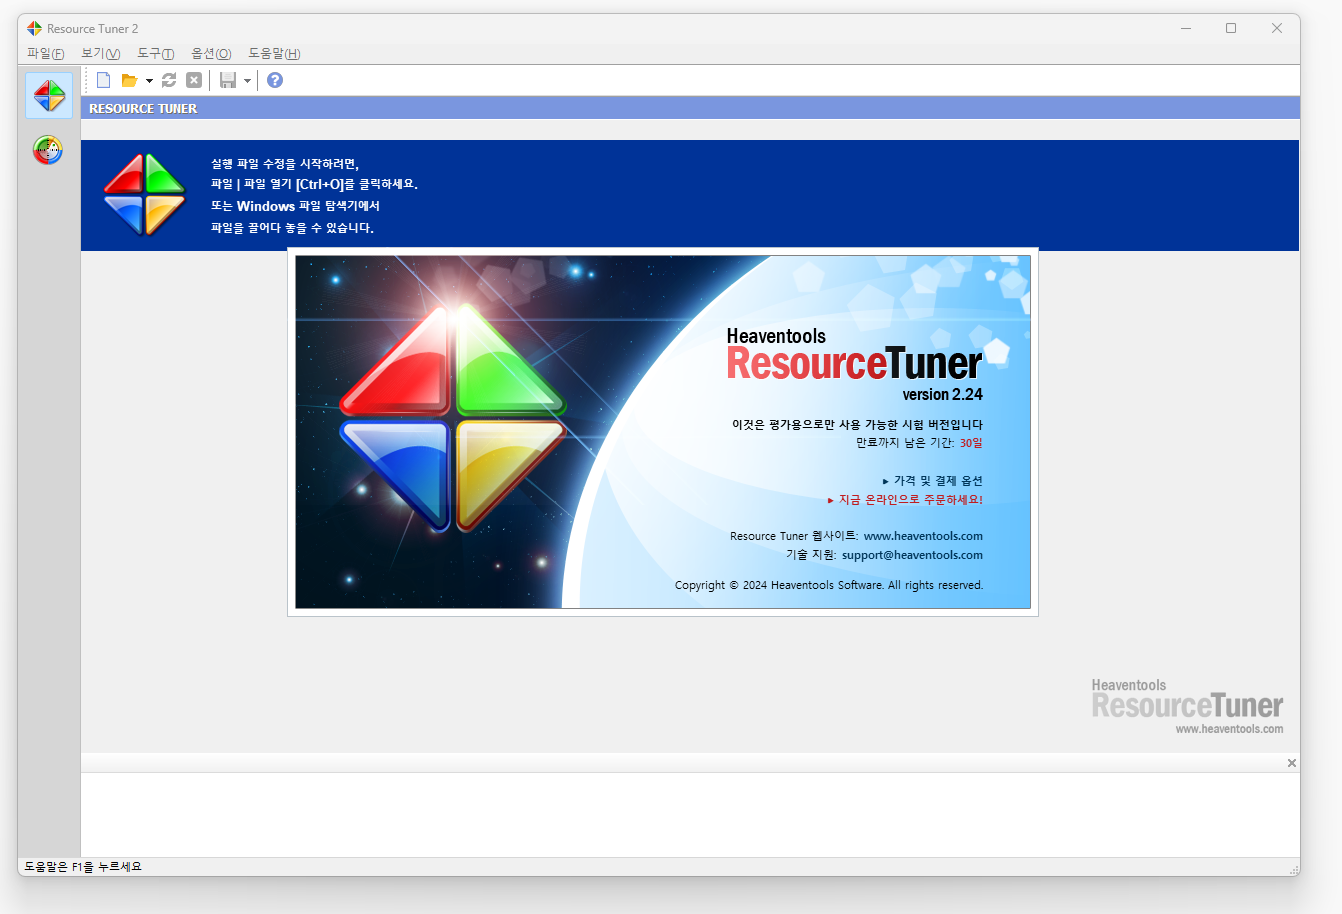Viewport: 1342px width, 914px height.
Task: Click the Save floppy disk icon
Action: (x=227, y=80)
